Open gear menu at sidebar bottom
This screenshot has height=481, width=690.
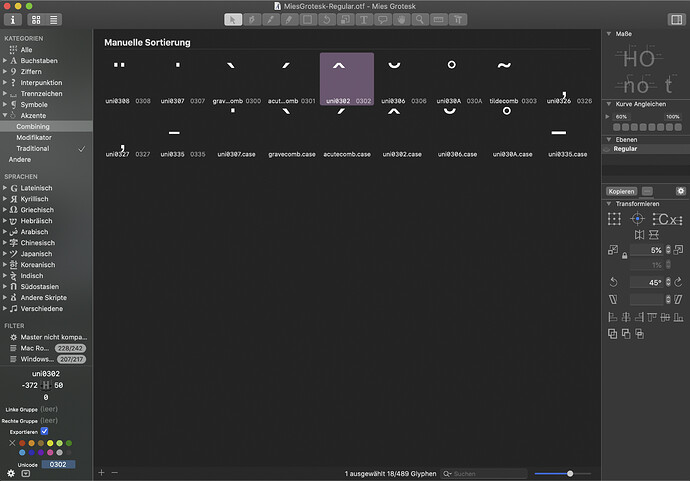(11, 474)
